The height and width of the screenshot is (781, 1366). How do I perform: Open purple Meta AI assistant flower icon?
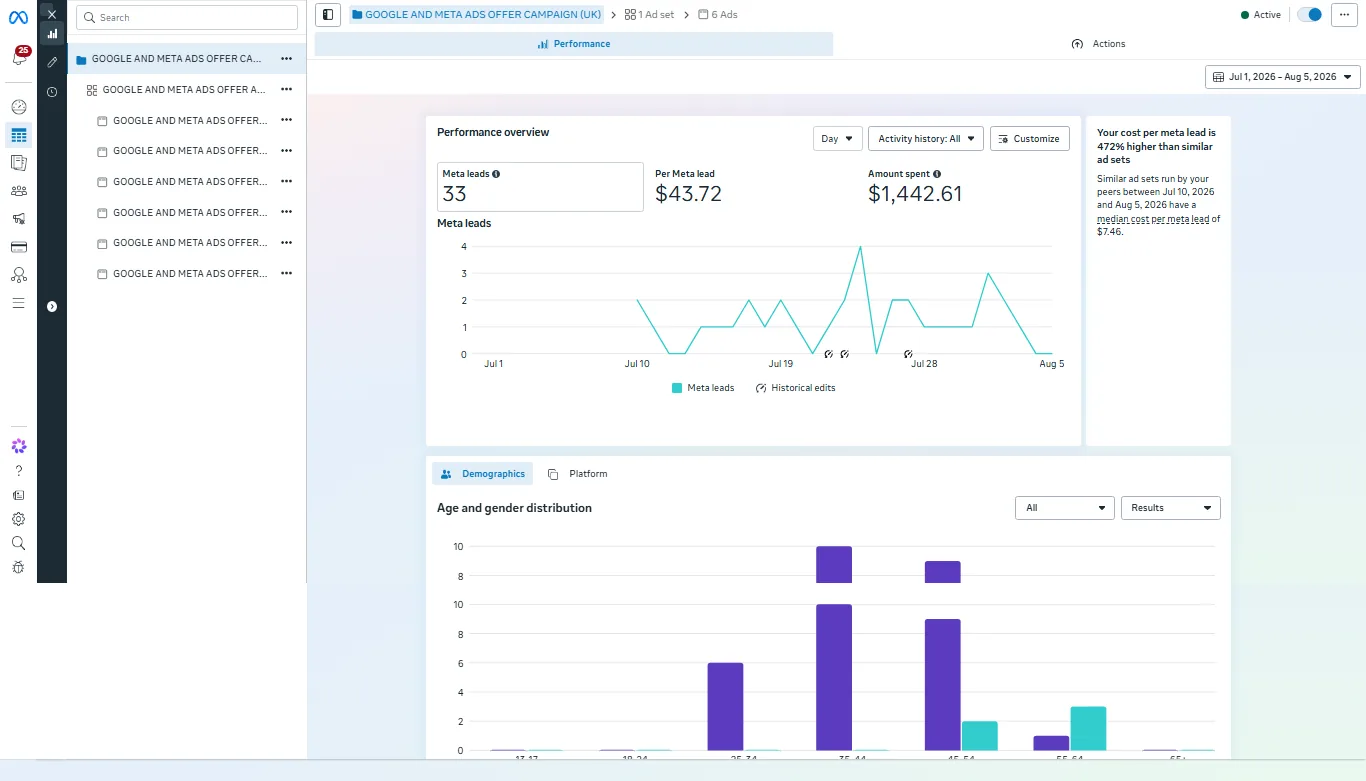(x=18, y=446)
